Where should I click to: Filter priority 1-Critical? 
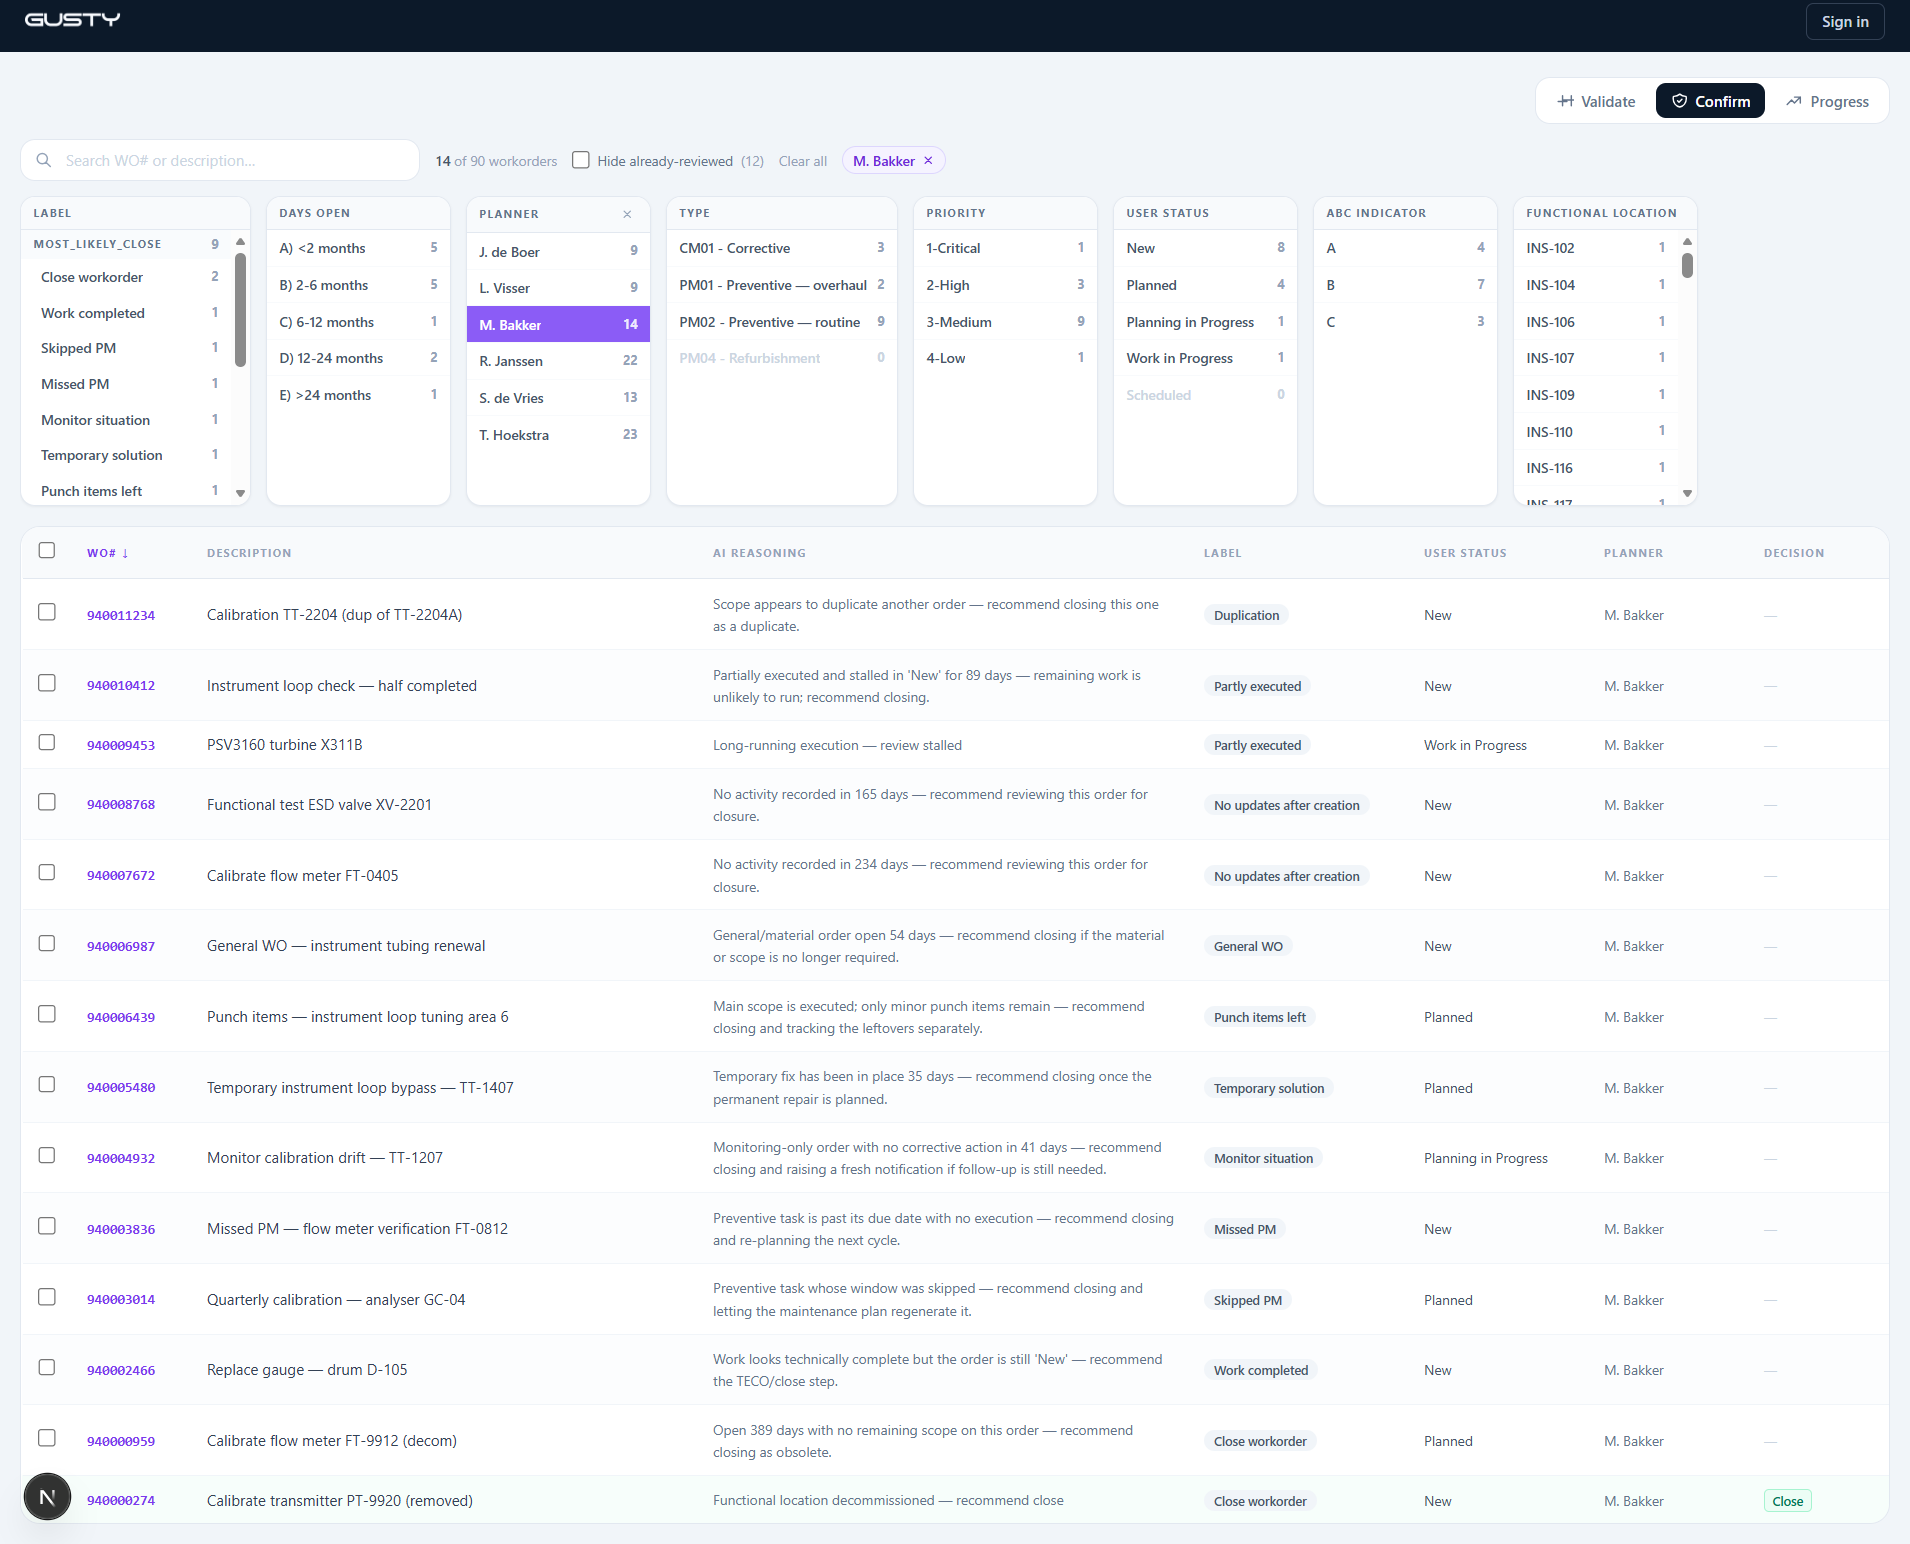coord(1005,248)
